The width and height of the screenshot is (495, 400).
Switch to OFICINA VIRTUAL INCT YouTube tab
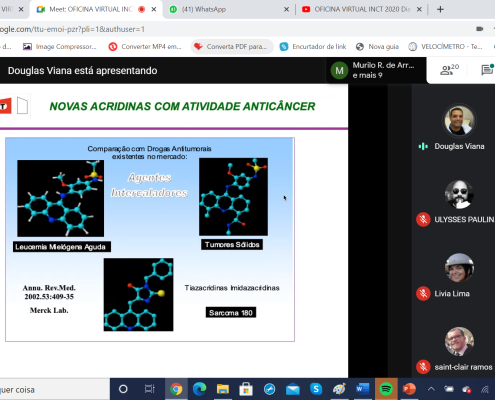(362, 9)
